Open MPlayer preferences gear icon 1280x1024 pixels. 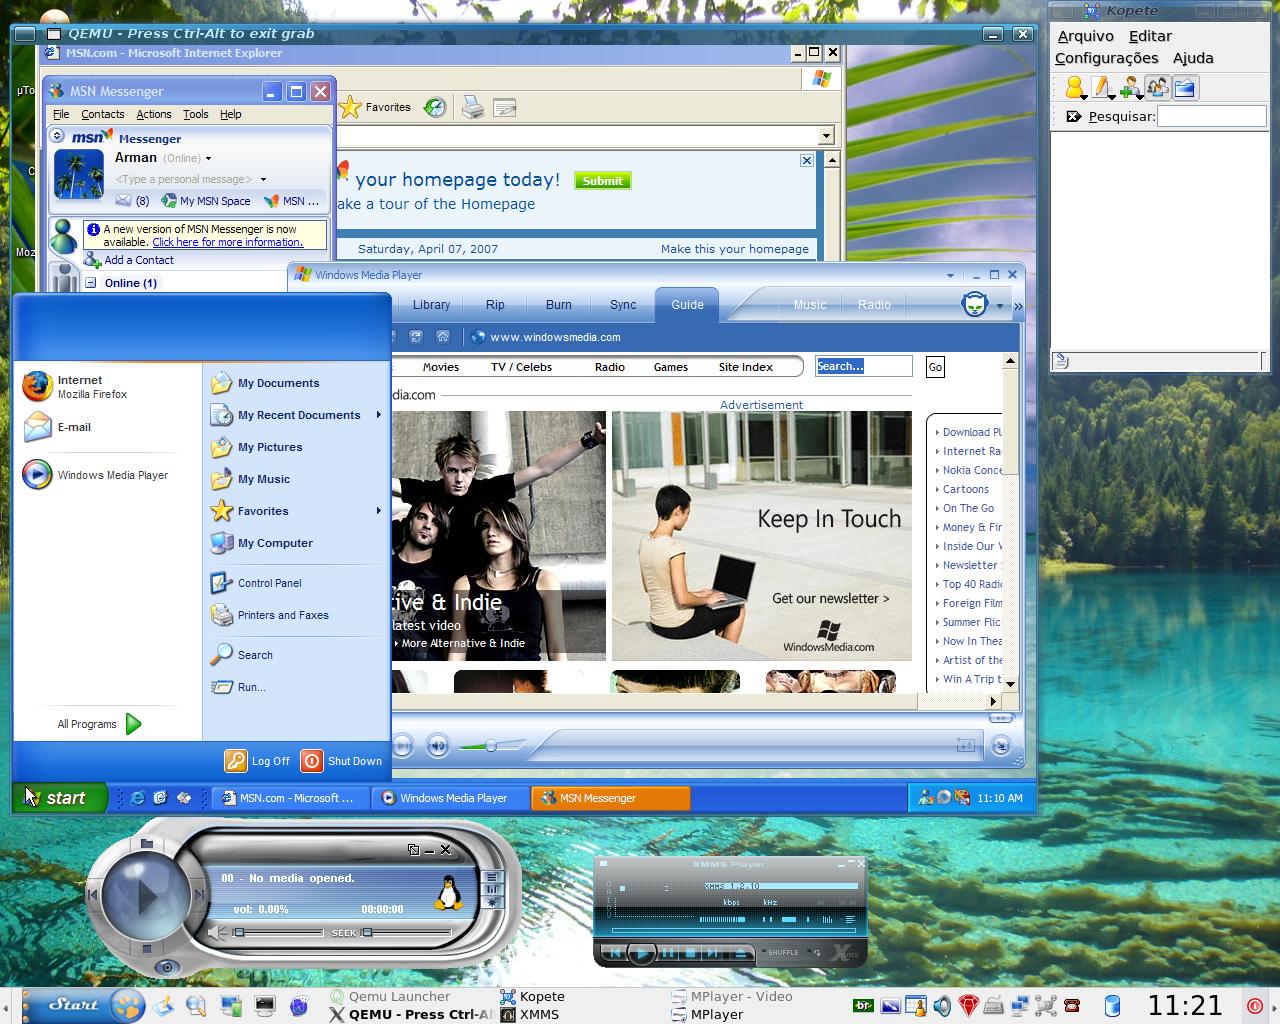click(x=491, y=901)
